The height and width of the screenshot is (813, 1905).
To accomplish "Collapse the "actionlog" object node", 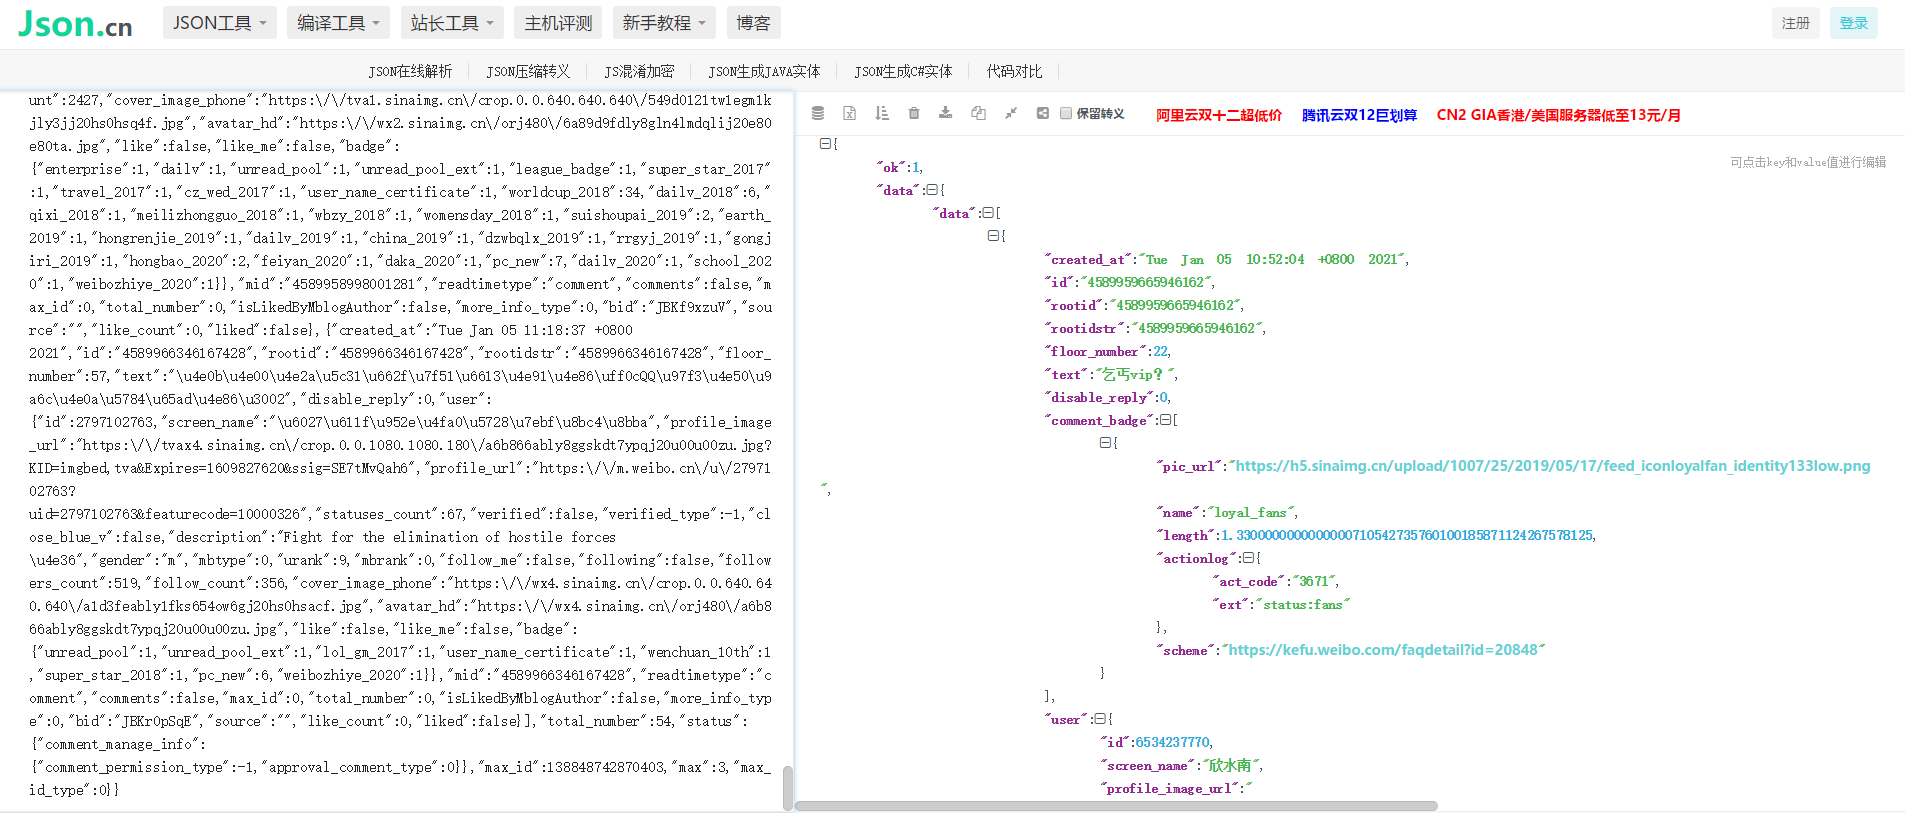I will click(x=1248, y=558).
